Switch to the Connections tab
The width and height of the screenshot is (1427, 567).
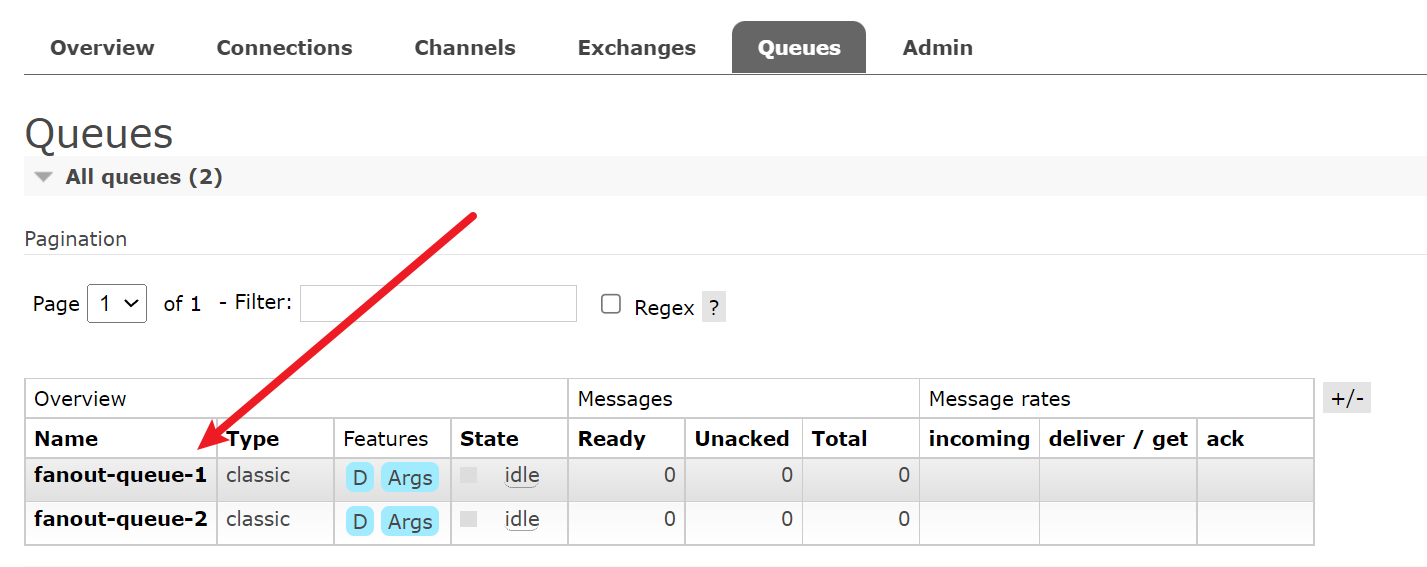pyautogui.click(x=284, y=47)
